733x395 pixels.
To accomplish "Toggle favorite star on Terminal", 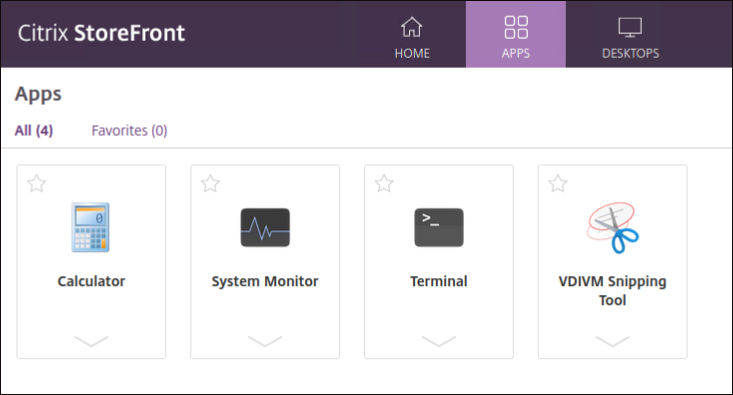I will coord(384,183).
